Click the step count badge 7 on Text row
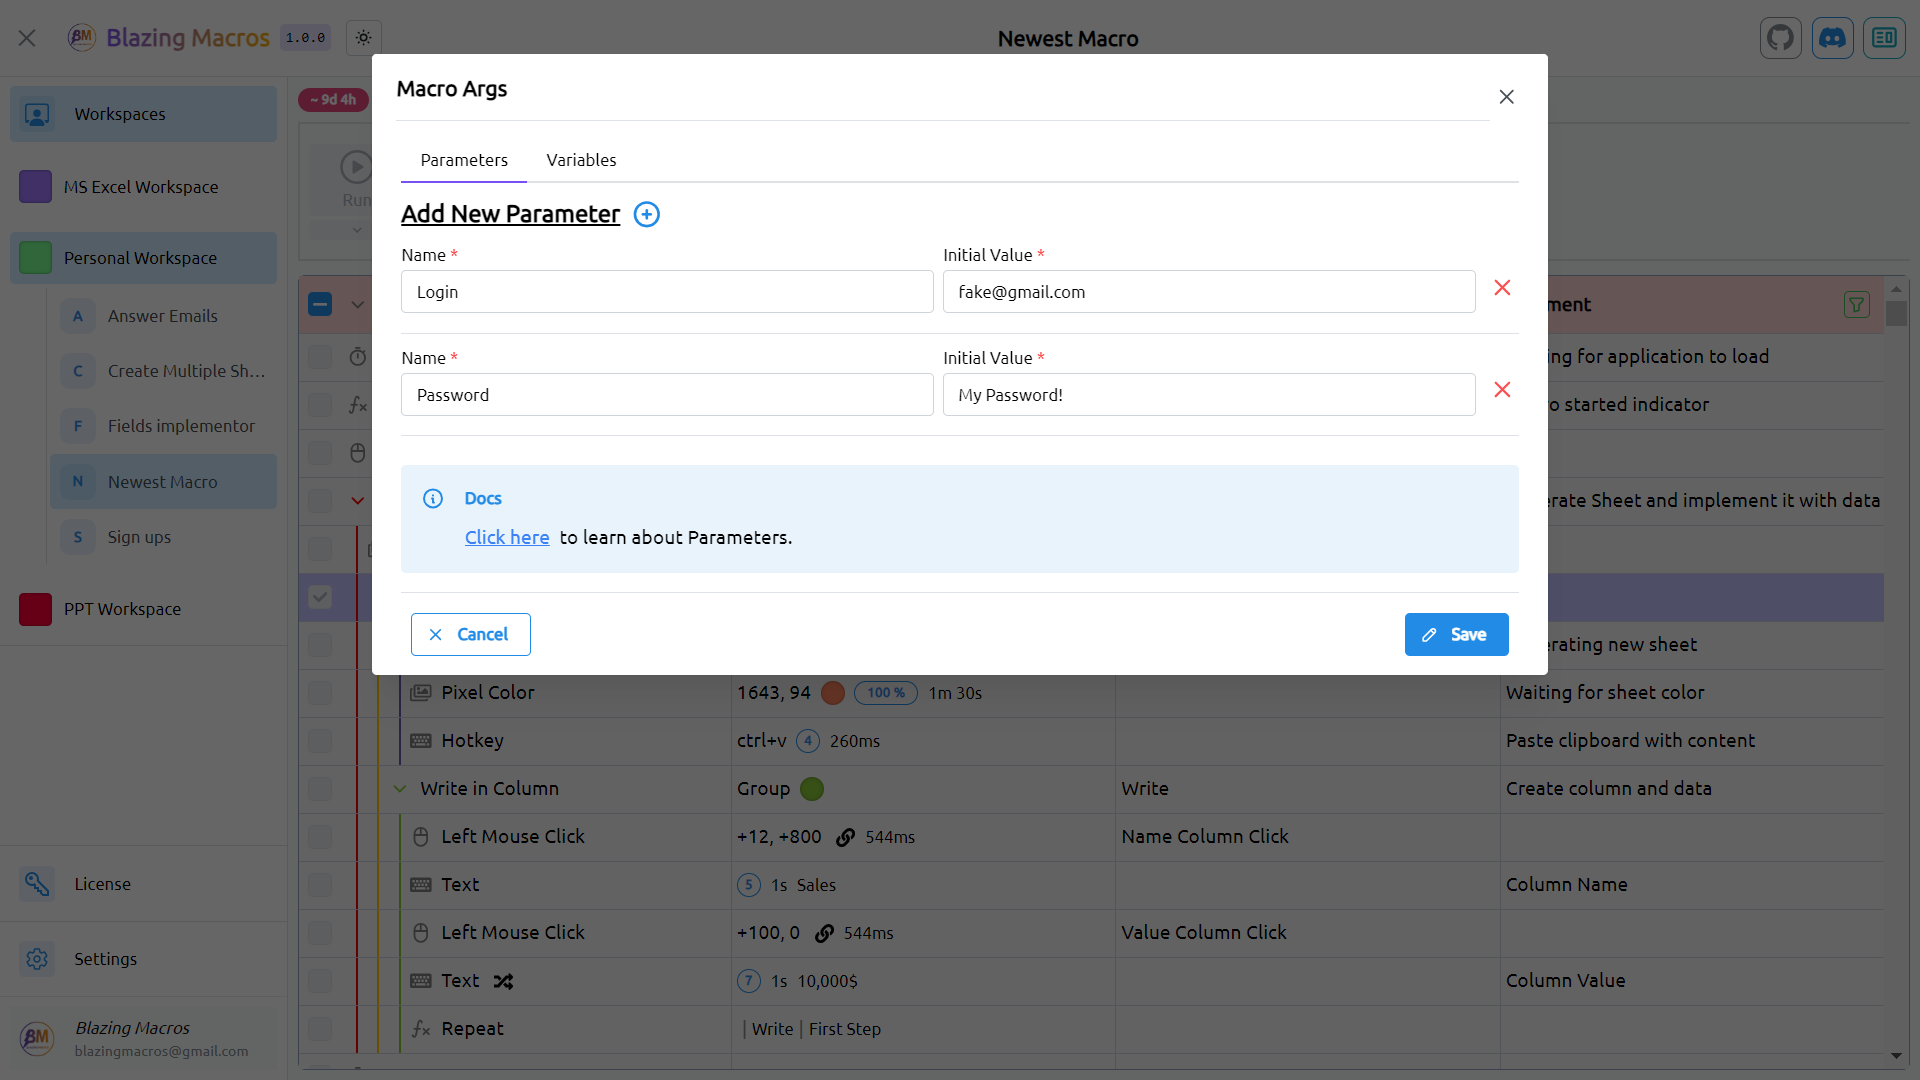This screenshot has width=1920, height=1080. click(x=749, y=981)
